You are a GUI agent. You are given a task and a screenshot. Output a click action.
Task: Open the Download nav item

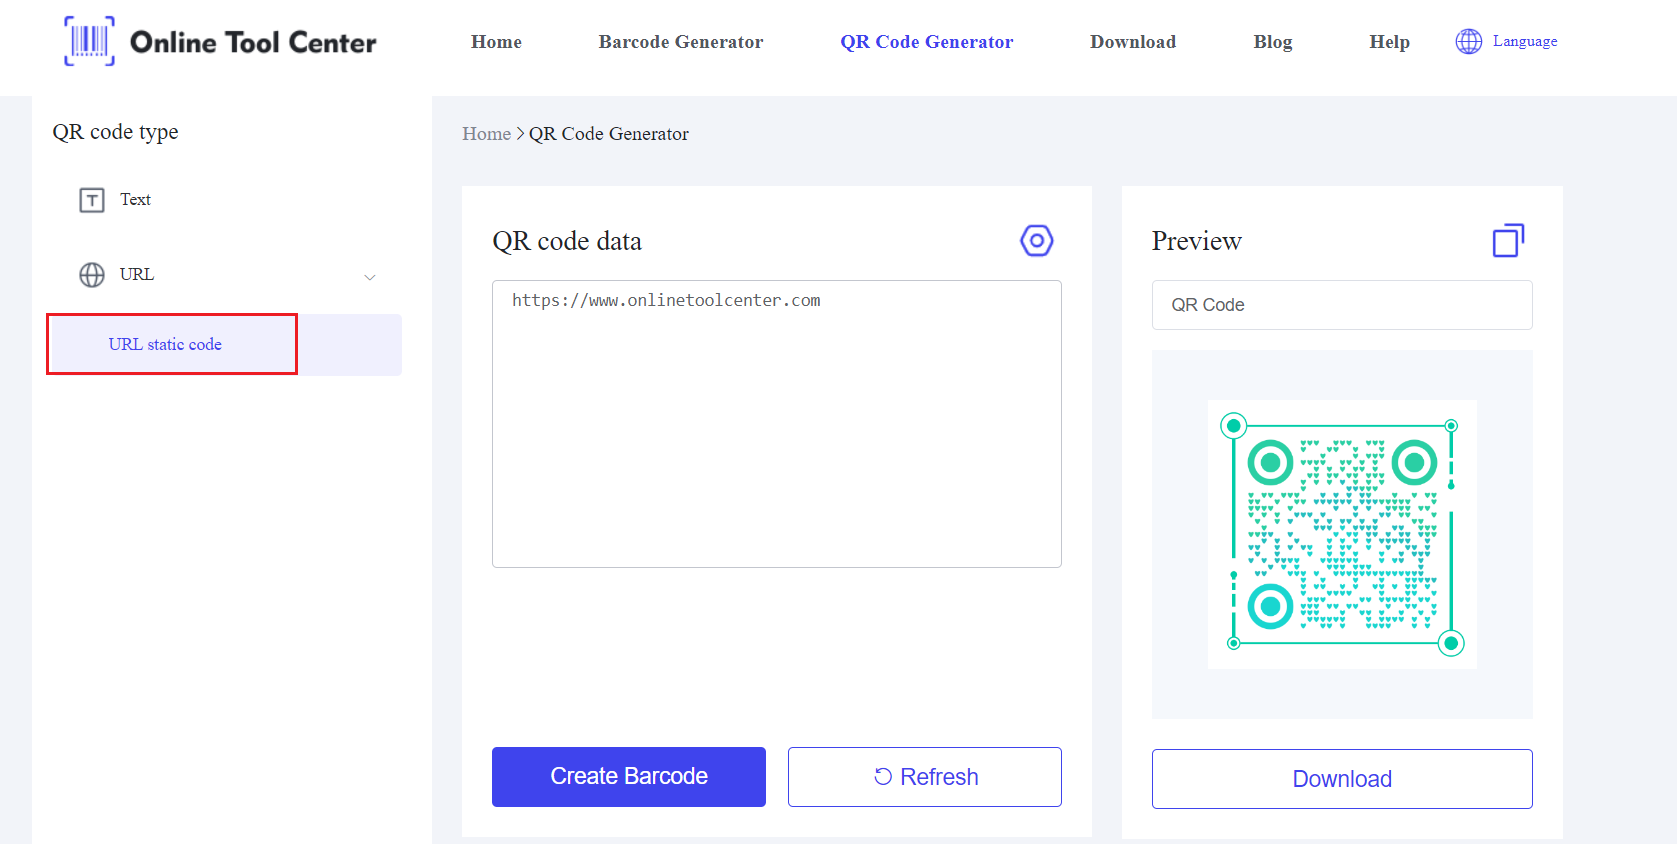click(x=1133, y=42)
